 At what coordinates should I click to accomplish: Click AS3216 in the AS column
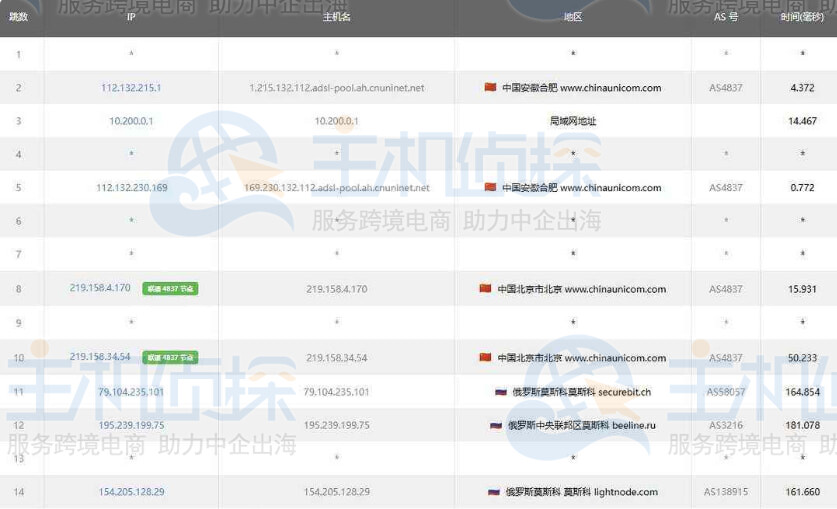coord(726,425)
